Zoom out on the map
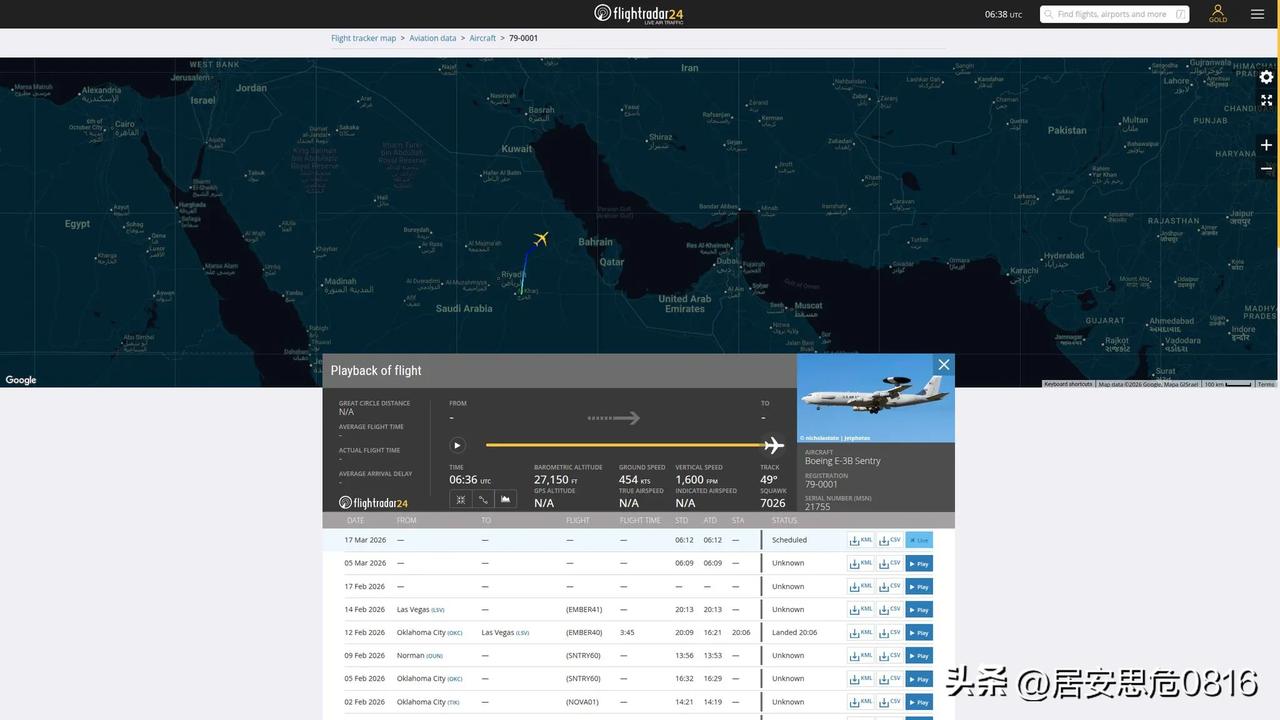Image resolution: width=1280 pixels, height=720 pixels. [1266, 168]
